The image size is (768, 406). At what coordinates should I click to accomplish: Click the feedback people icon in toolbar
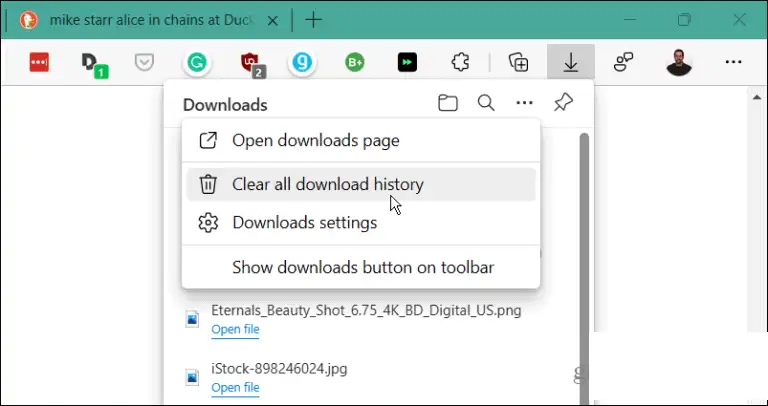point(624,62)
